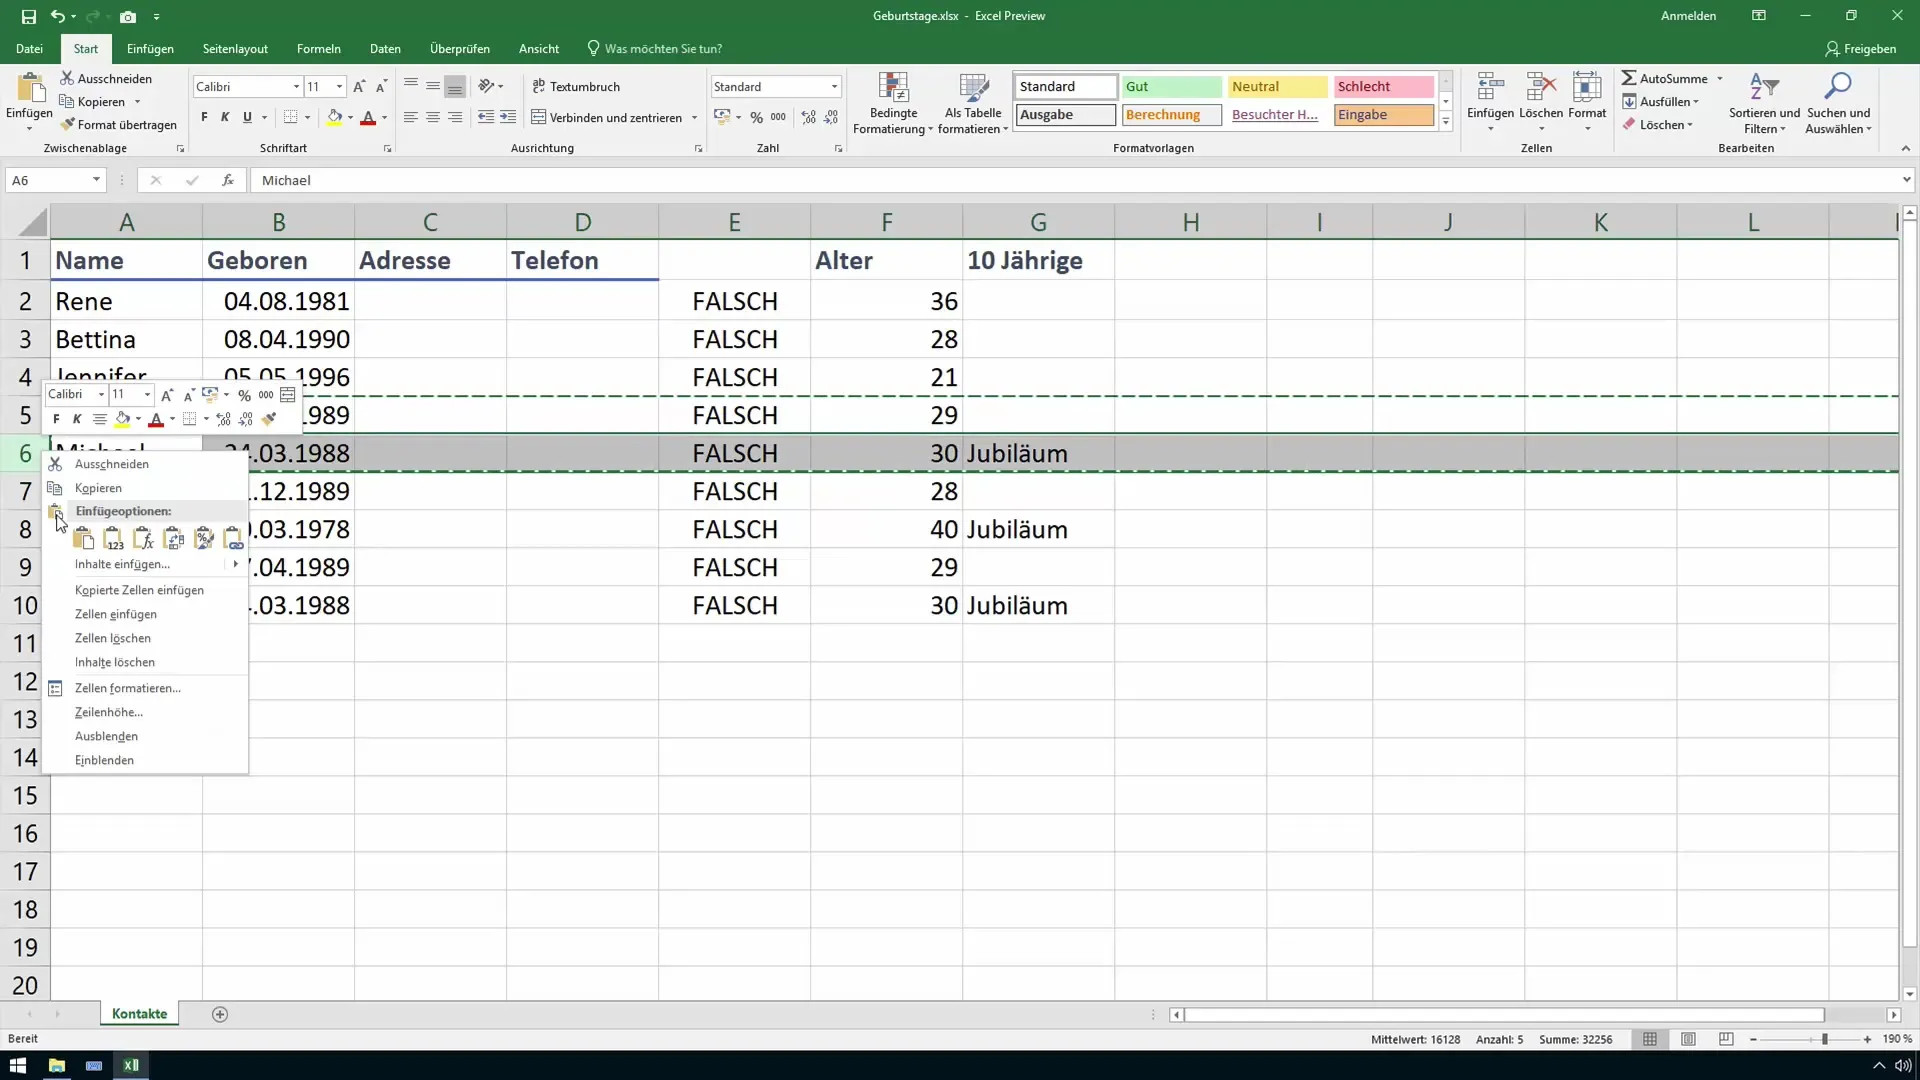Toggle bold in the mini toolbar
1920x1080 pixels.
56,419
